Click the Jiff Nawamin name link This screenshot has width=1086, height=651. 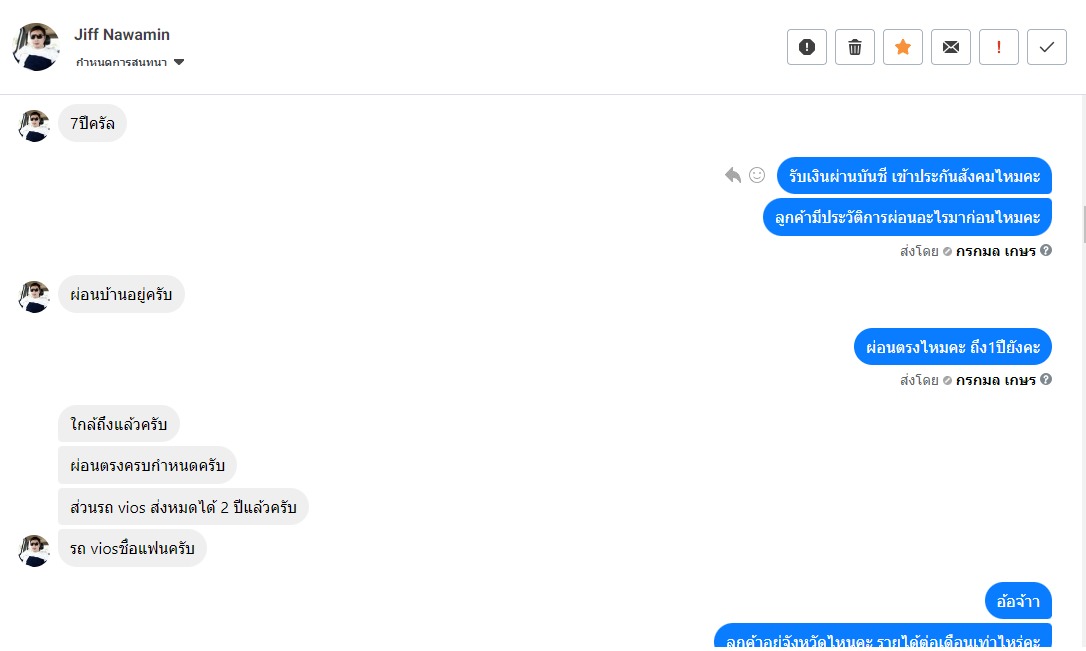[122, 35]
